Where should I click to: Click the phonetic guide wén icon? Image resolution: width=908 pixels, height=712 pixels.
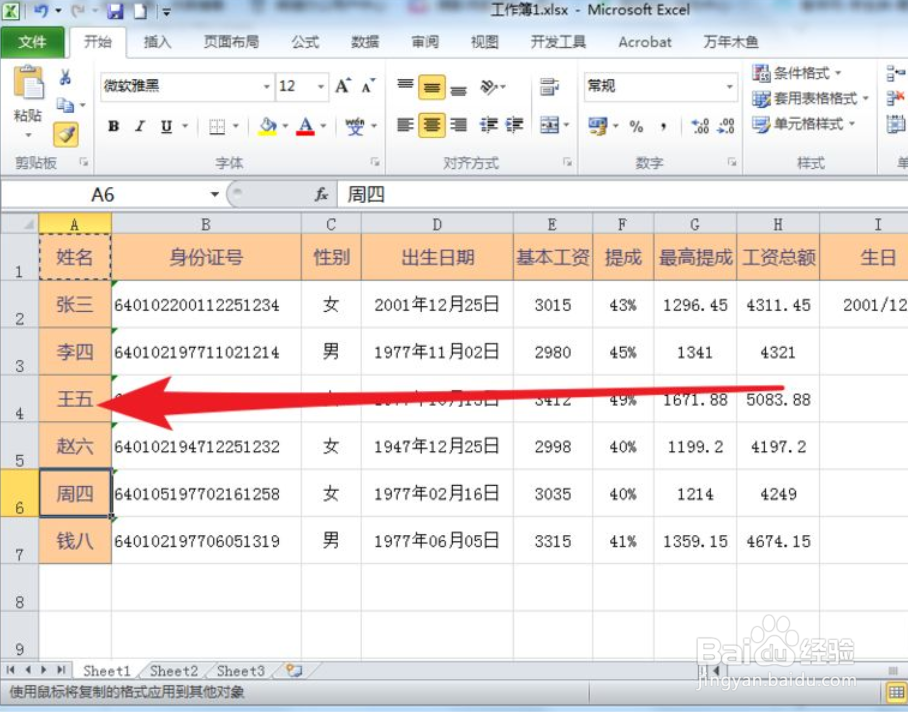[354, 126]
